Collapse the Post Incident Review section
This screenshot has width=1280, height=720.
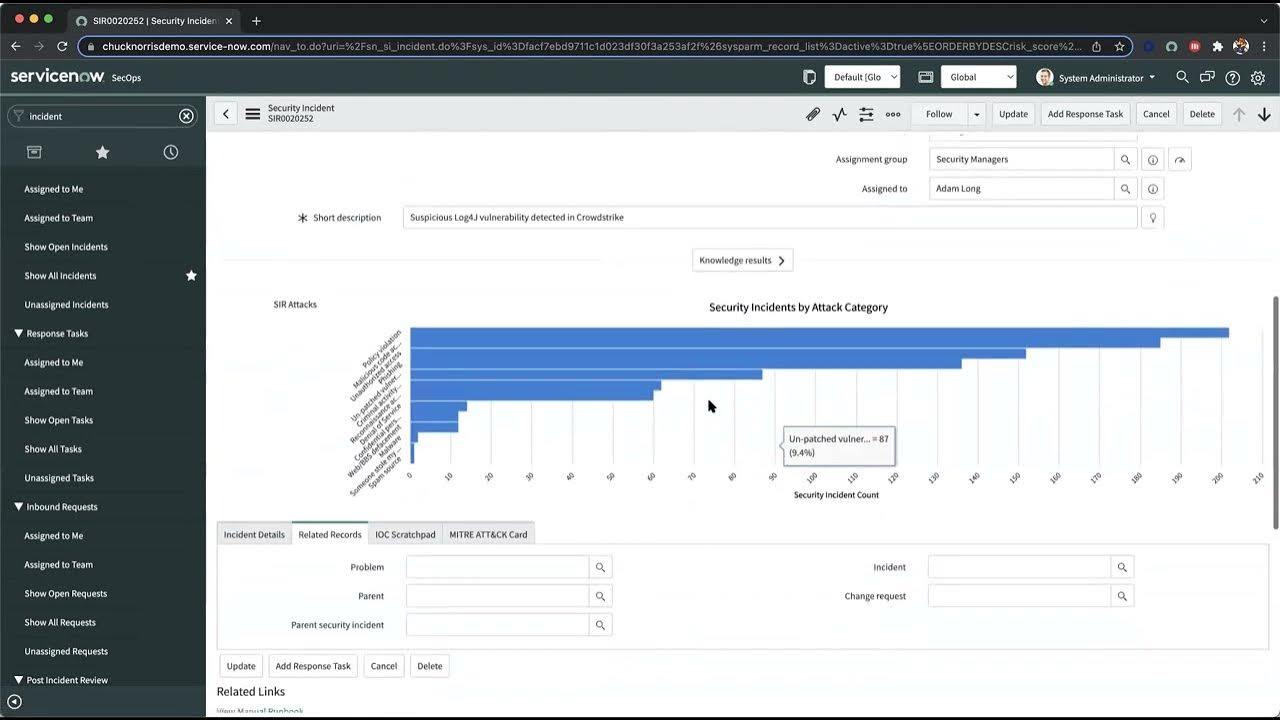tap(18, 680)
